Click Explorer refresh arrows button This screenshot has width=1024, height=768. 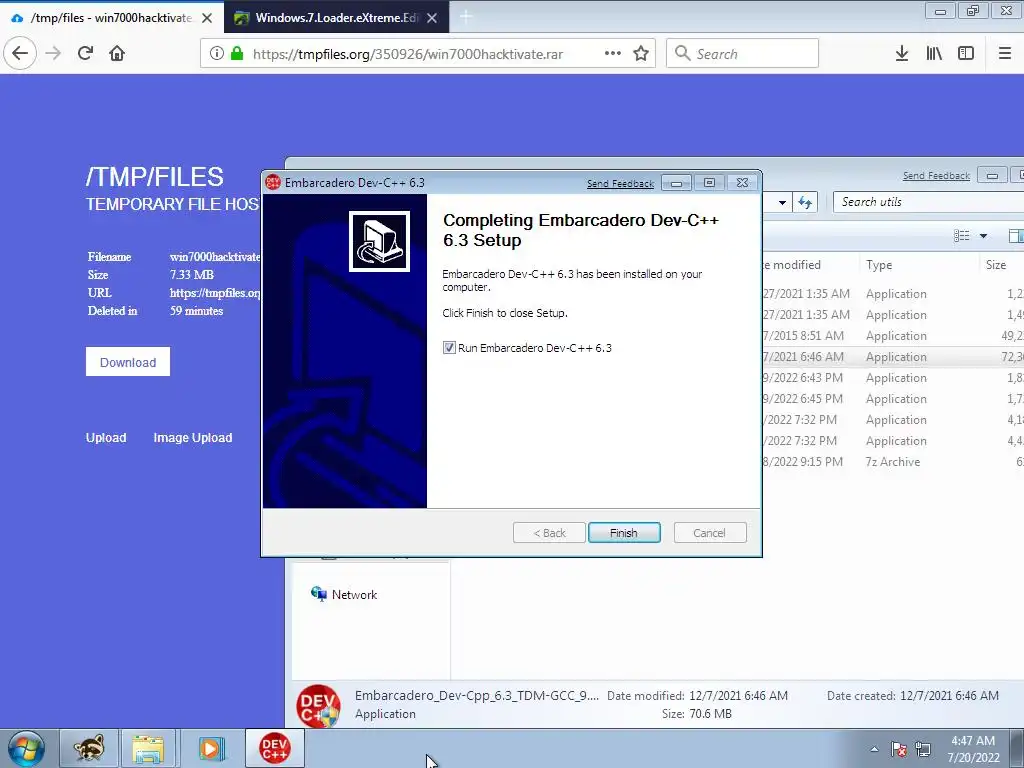coord(805,202)
